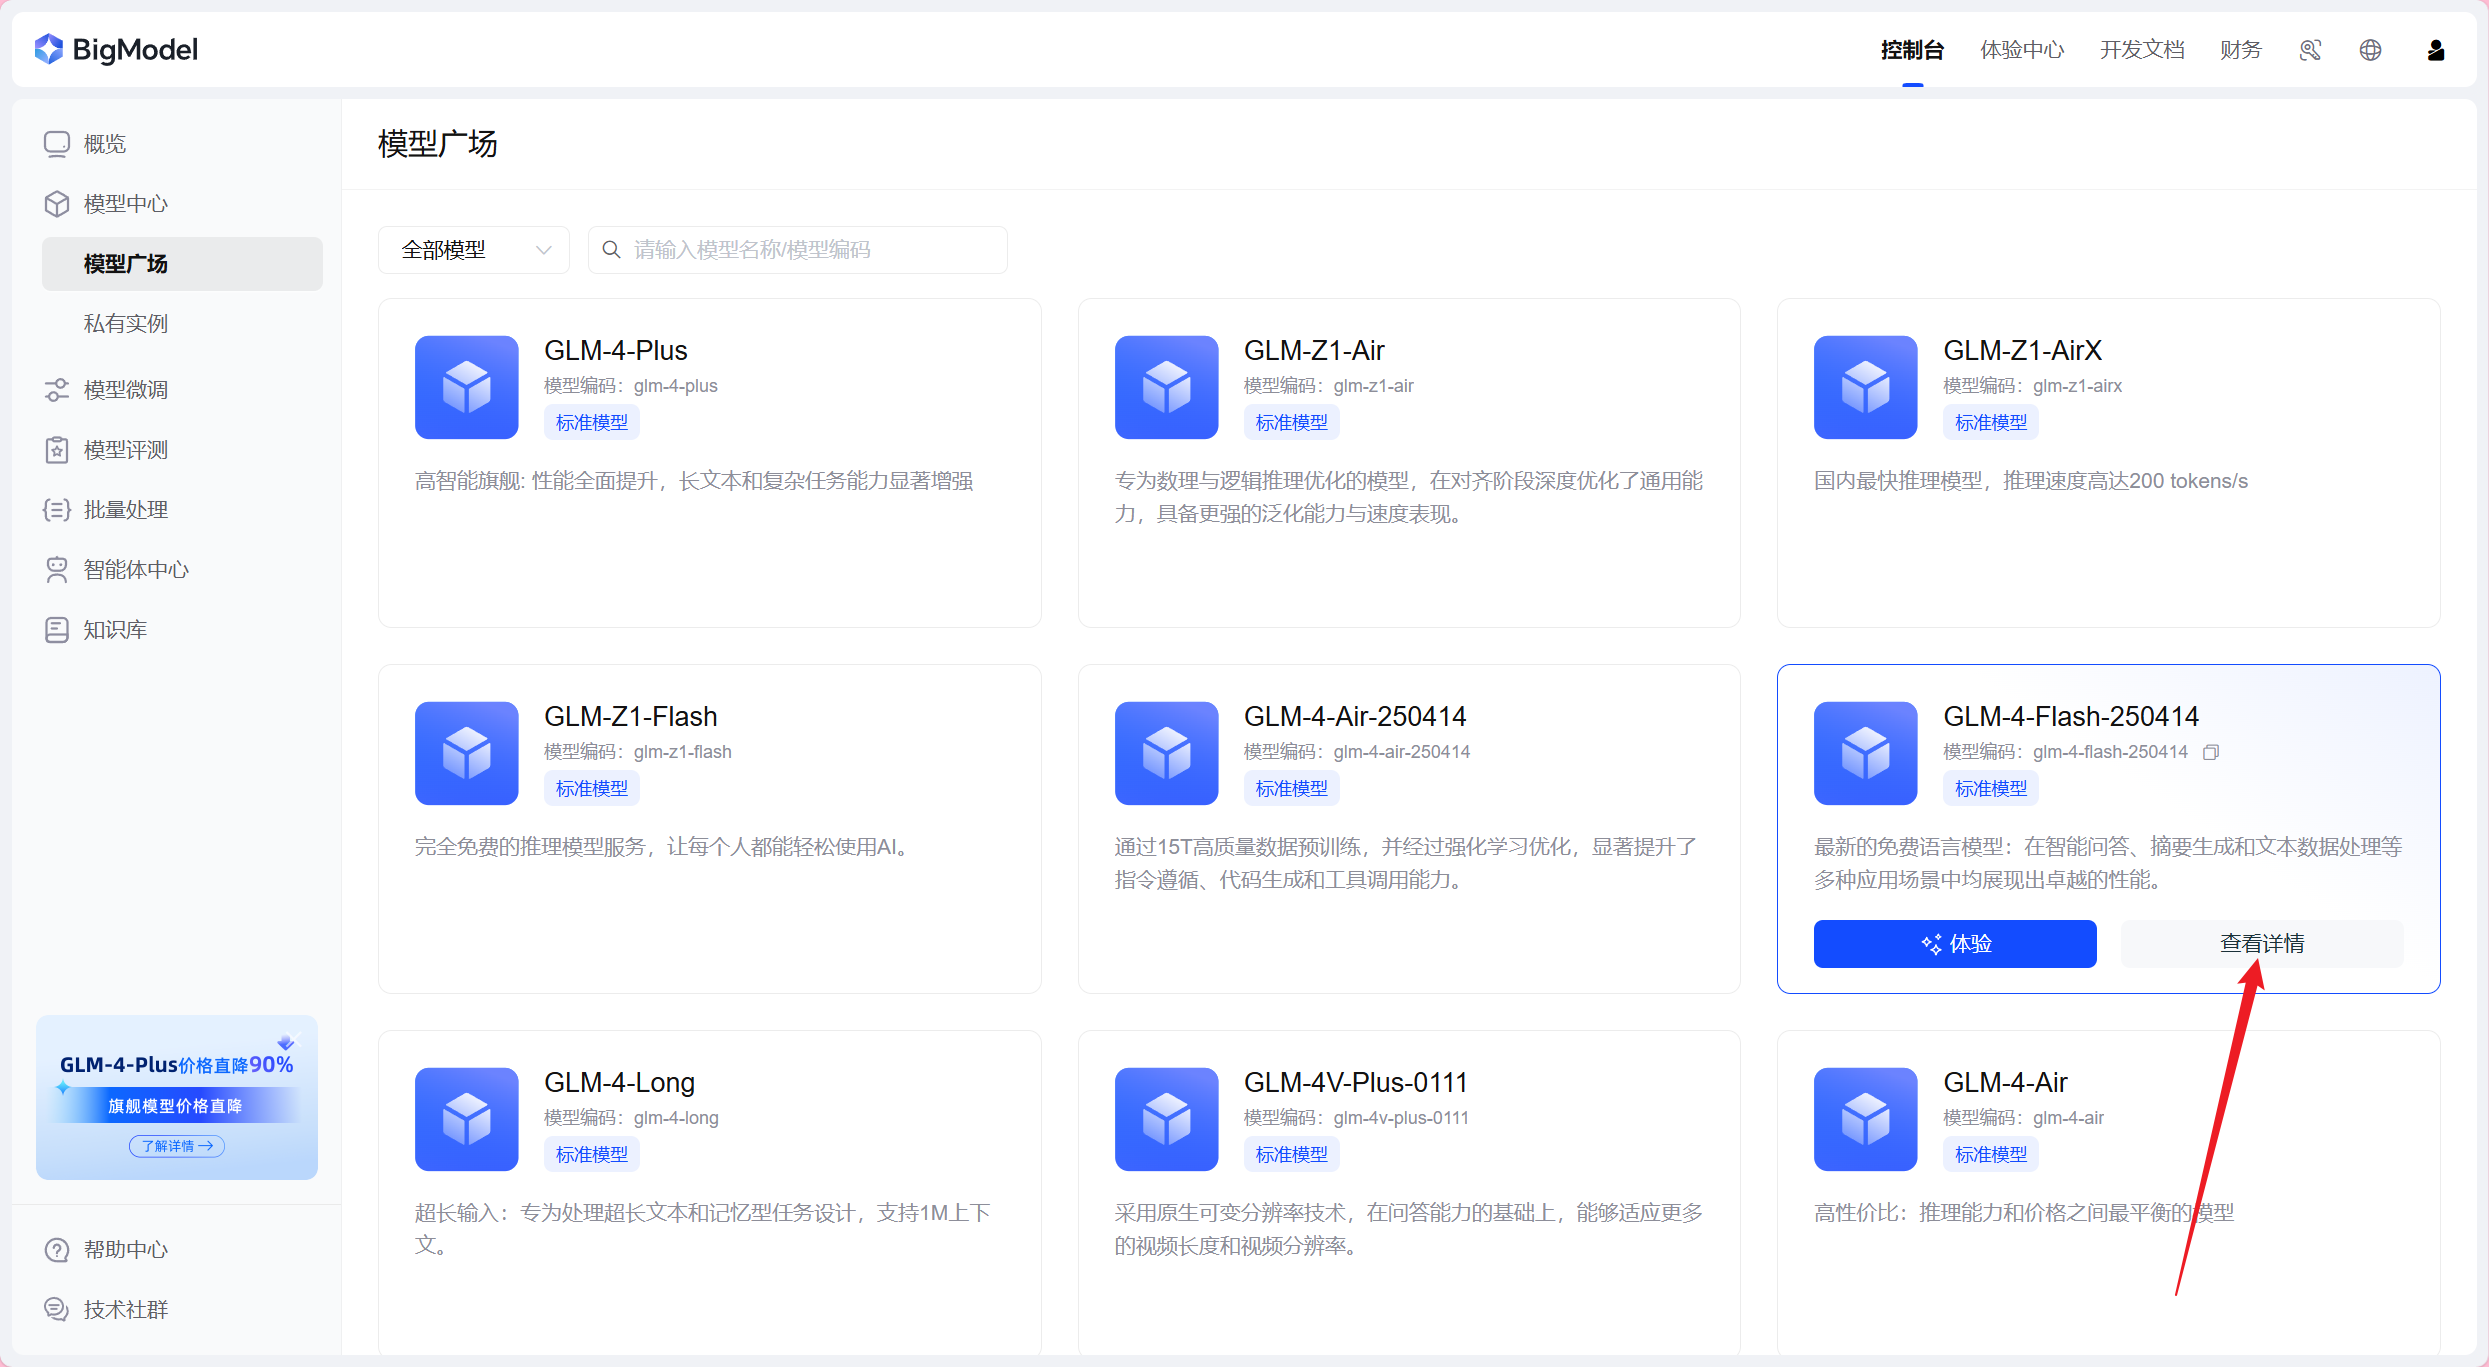The image size is (2489, 1367).
Task: Click the 标准模型 tag on GLM-4-Long
Action: click(x=592, y=1155)
